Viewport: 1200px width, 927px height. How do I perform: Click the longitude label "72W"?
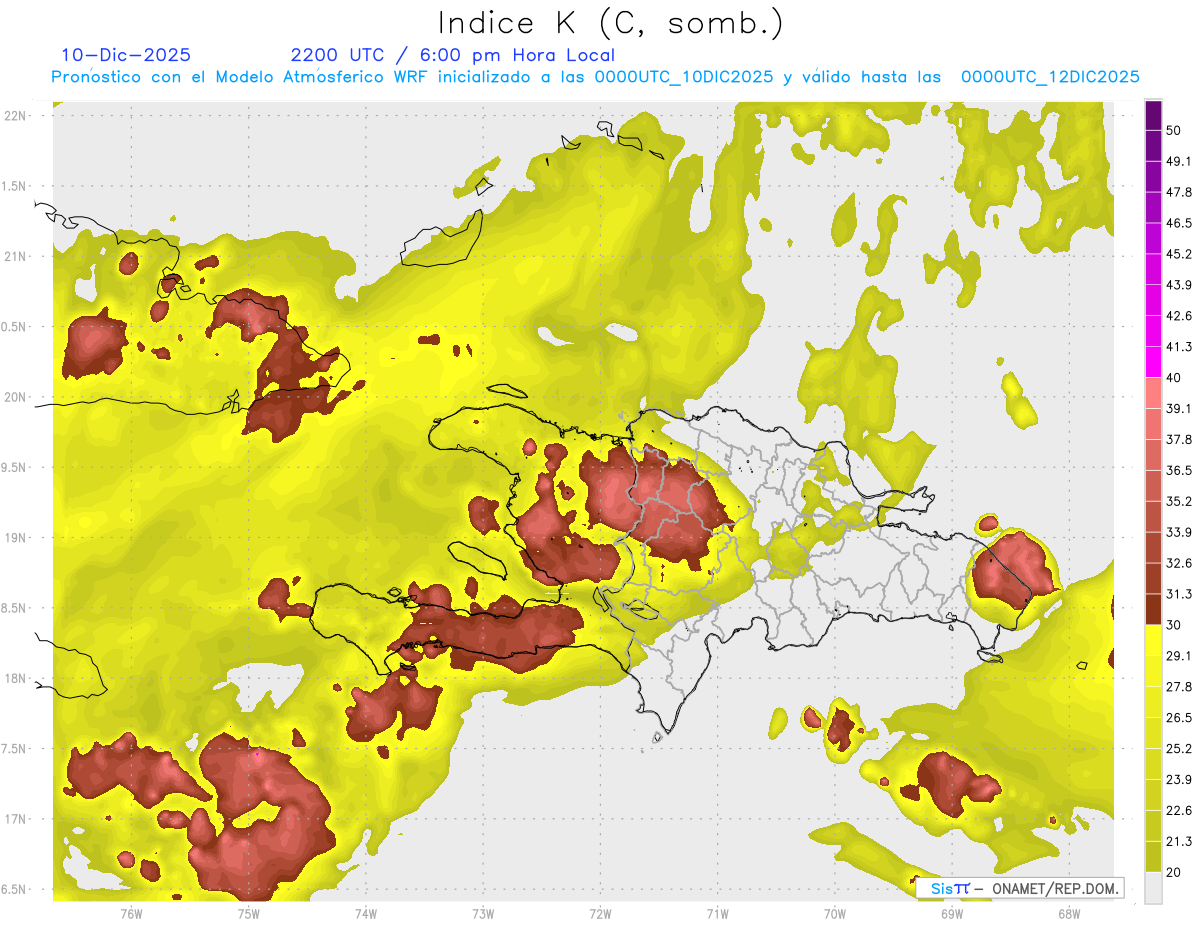600,914
